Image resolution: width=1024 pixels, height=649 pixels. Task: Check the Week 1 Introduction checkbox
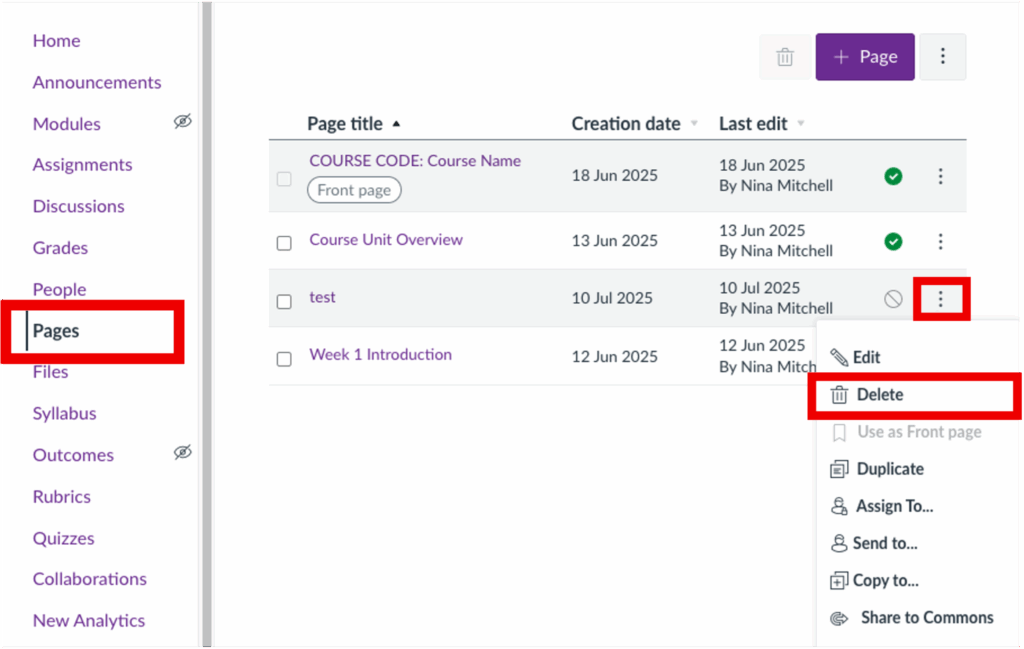284,359
